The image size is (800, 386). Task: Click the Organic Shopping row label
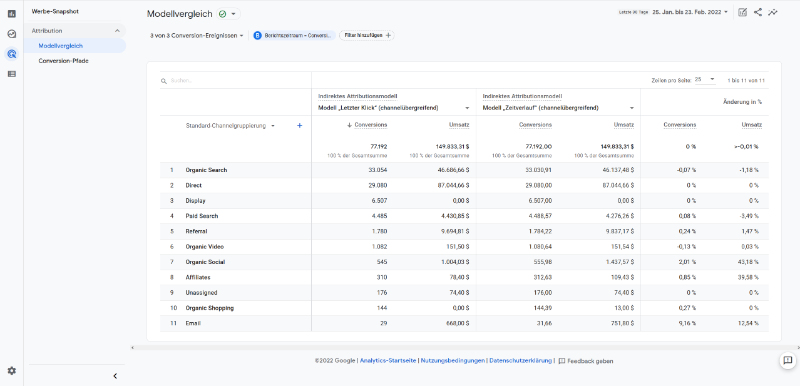[x=210, y=308]
